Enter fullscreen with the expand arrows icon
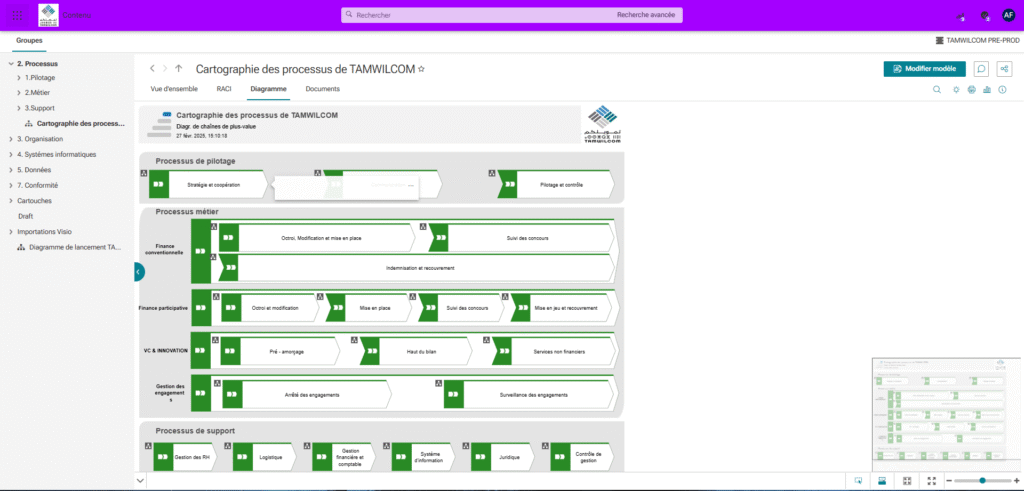This screenshot has height=491, width=1024. tap(932, 481)
